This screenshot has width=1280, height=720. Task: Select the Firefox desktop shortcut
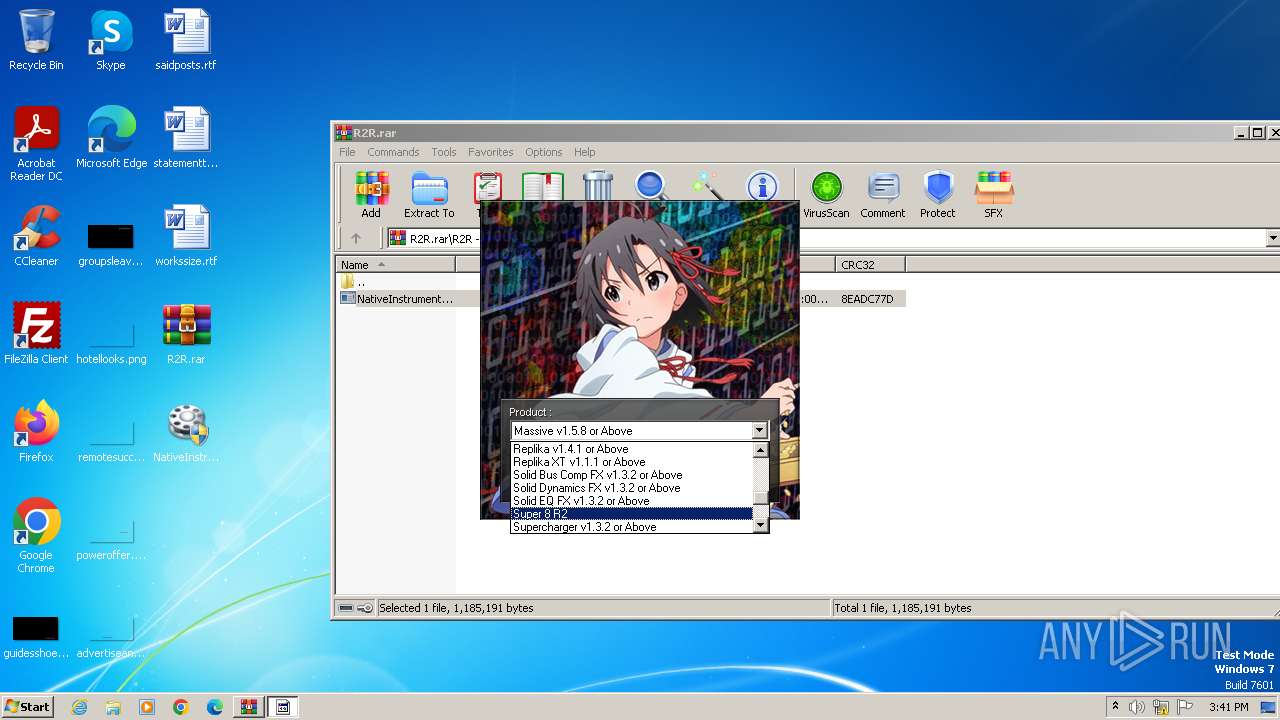click(x=36, y=432)
